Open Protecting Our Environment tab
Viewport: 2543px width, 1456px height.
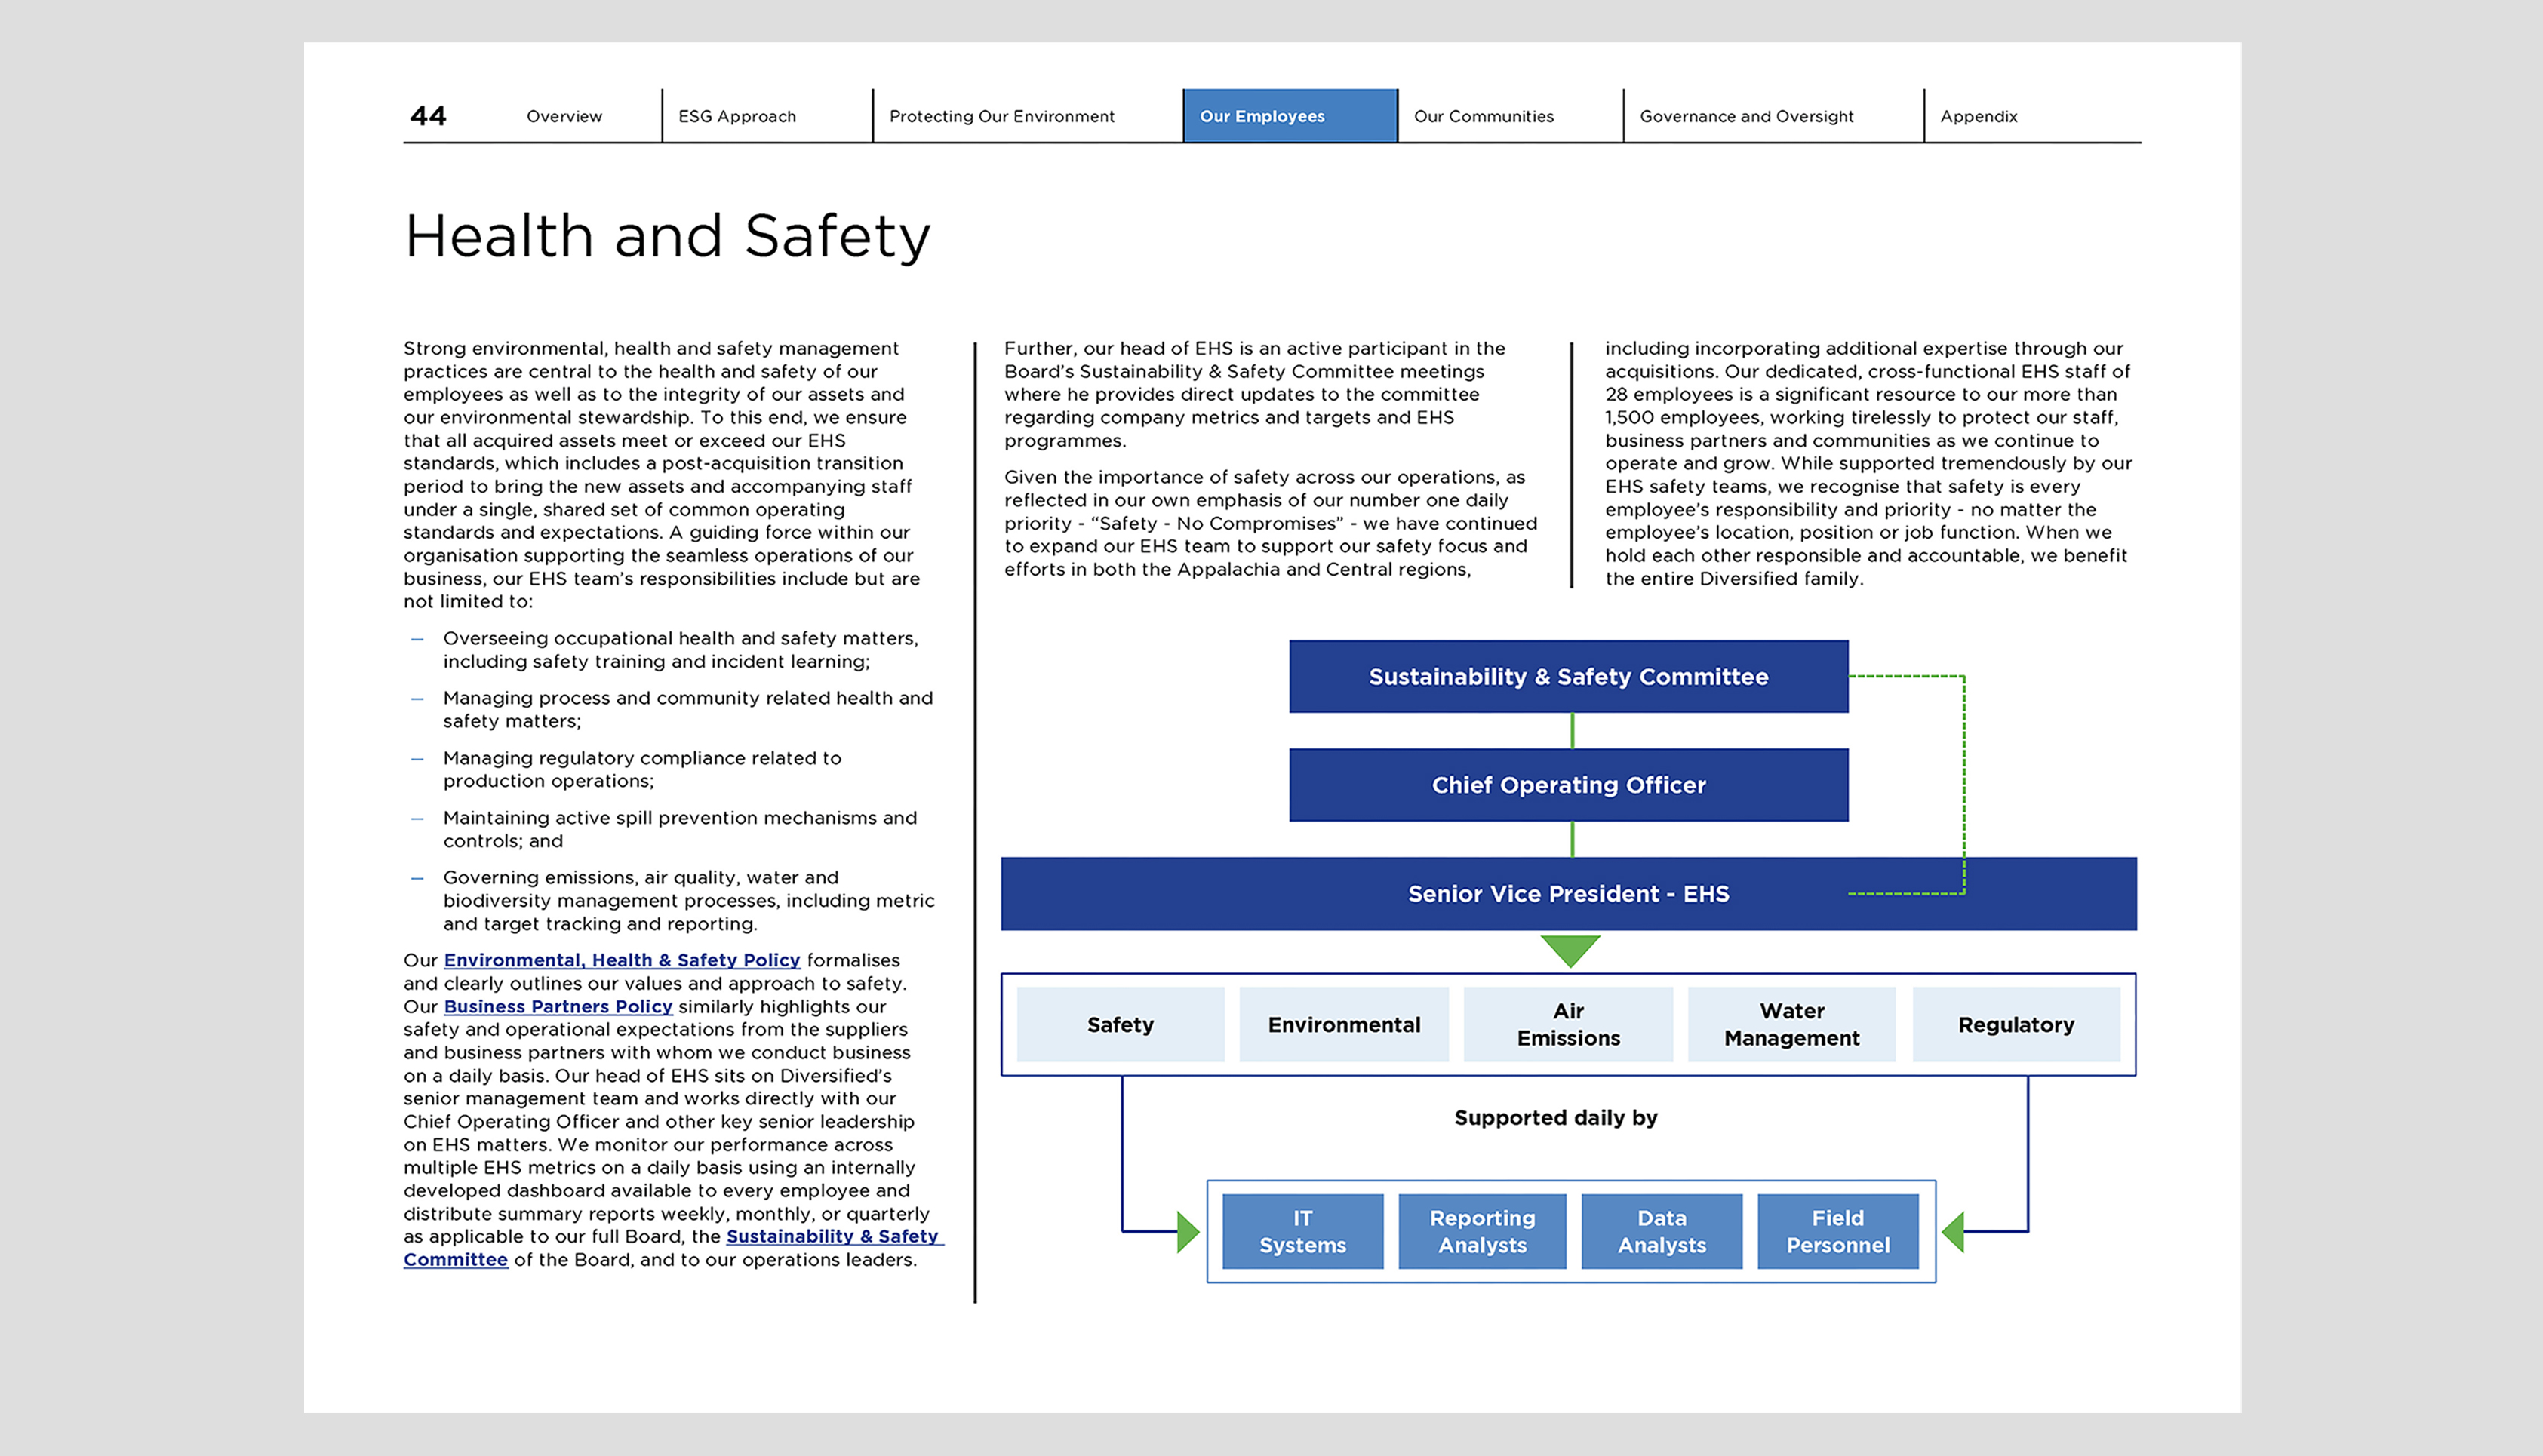tap(1001, 116)
